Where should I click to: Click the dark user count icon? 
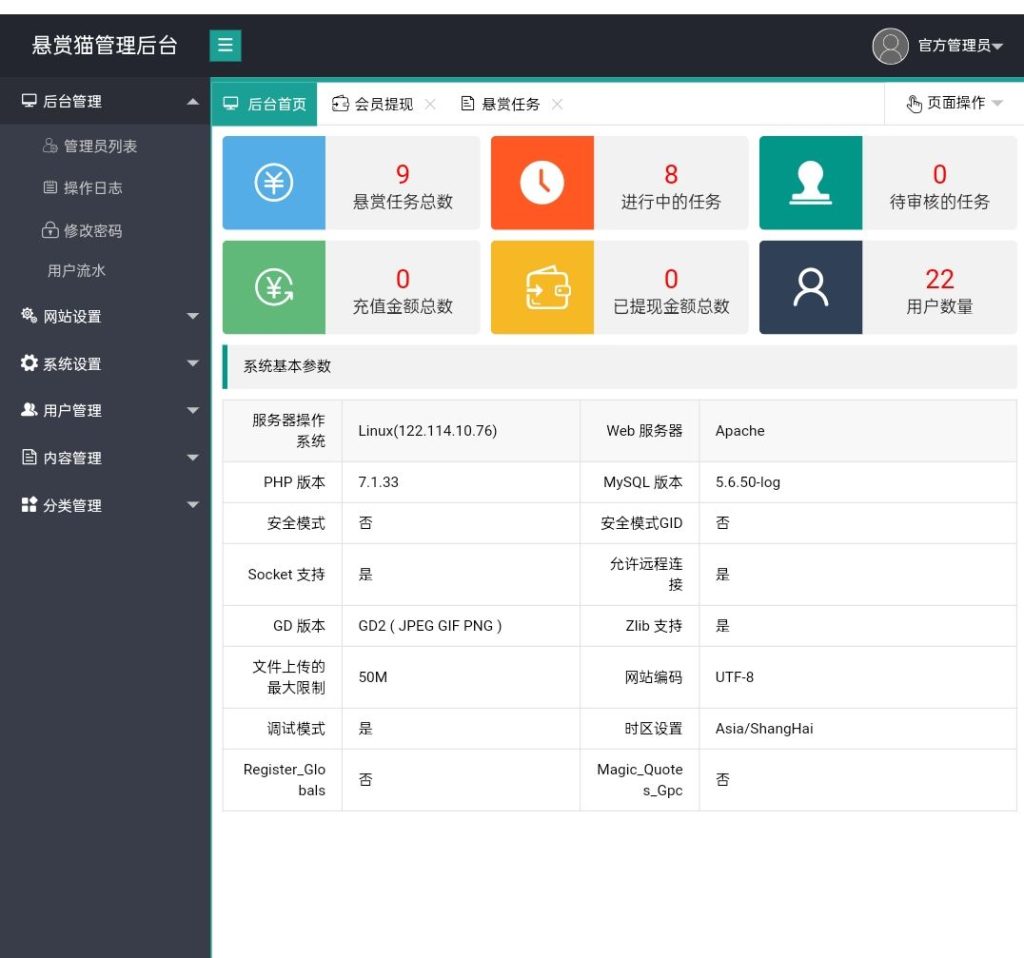point(810,287)
